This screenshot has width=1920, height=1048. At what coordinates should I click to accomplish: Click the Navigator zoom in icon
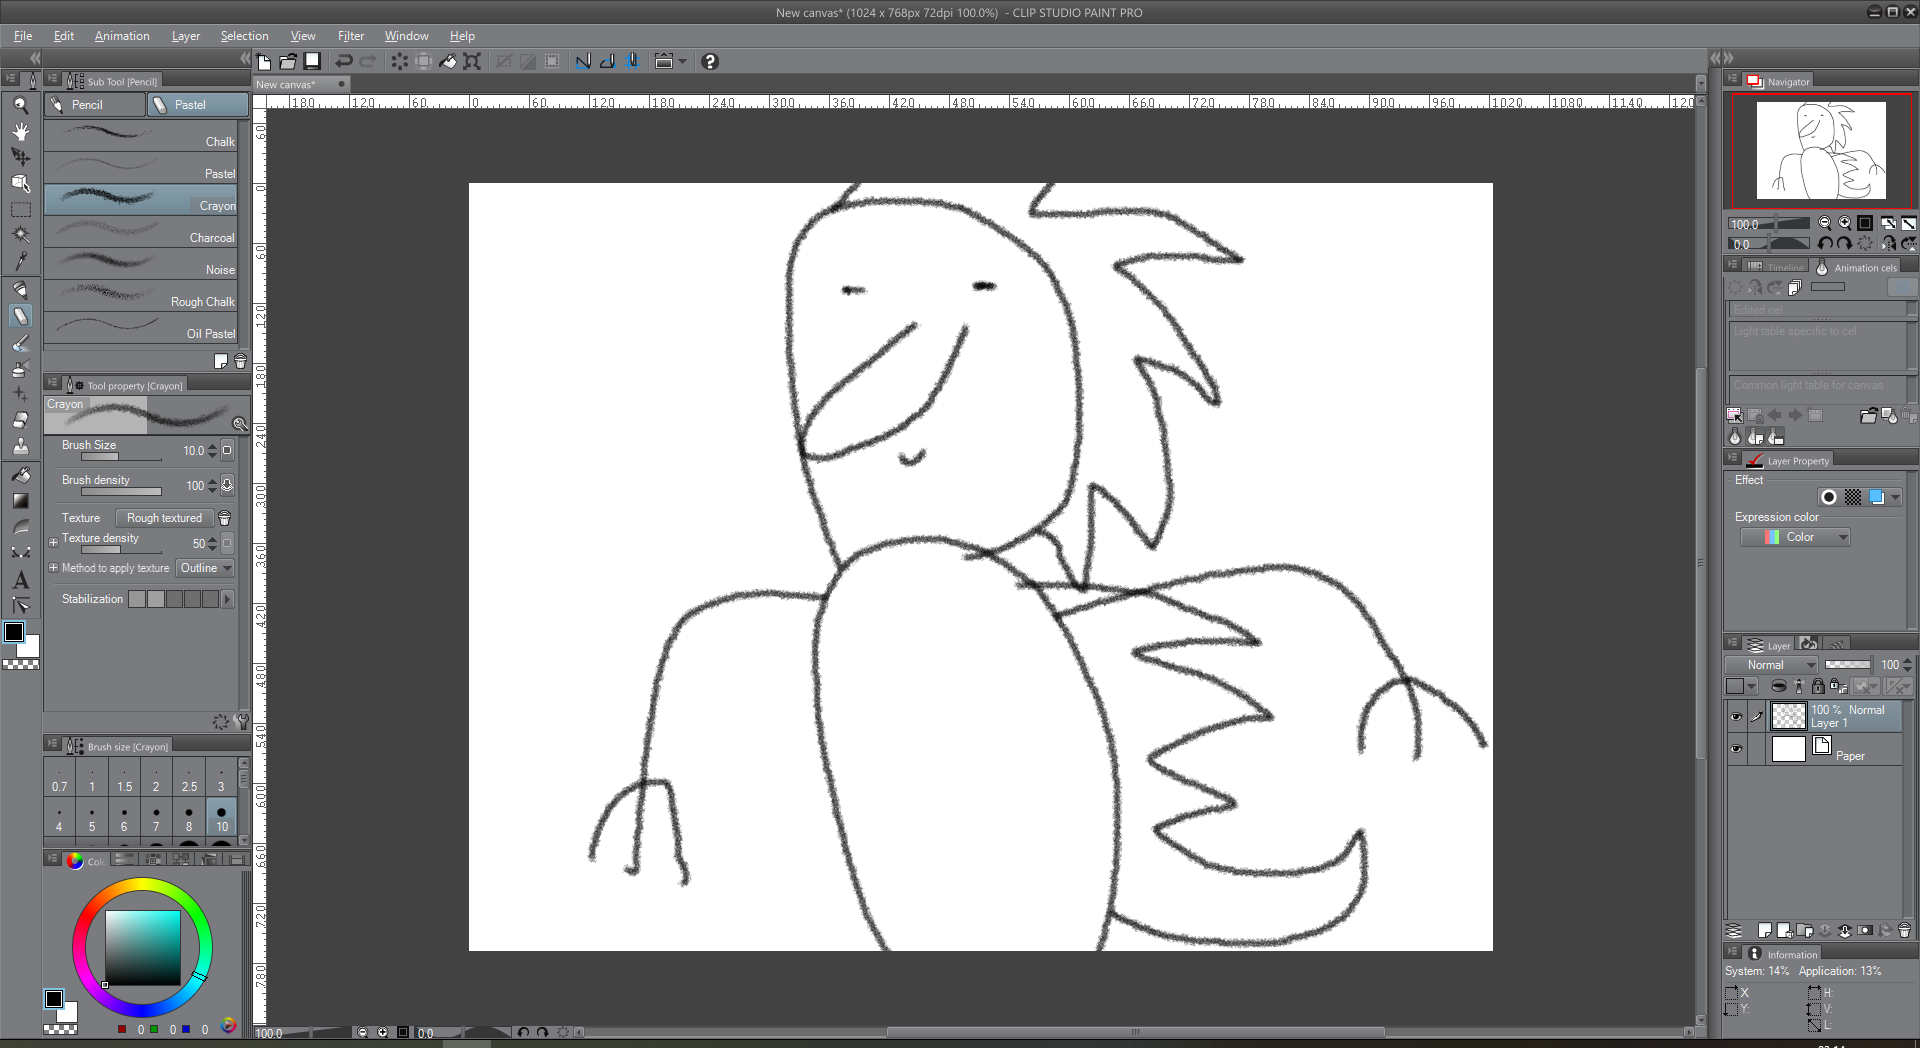1845,224
